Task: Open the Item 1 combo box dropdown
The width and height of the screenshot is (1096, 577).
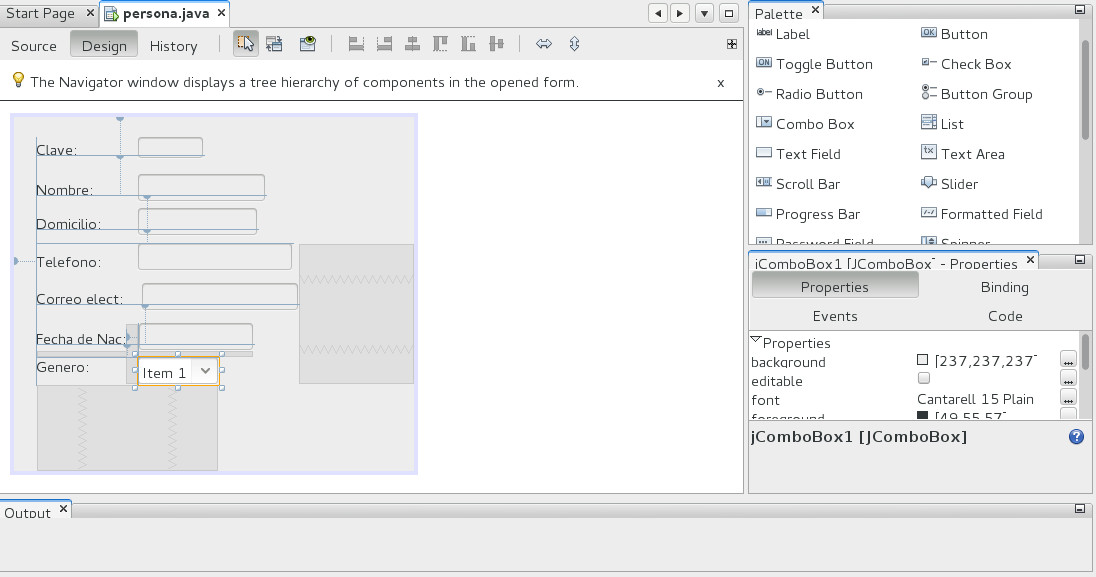Action: [205, 371]
